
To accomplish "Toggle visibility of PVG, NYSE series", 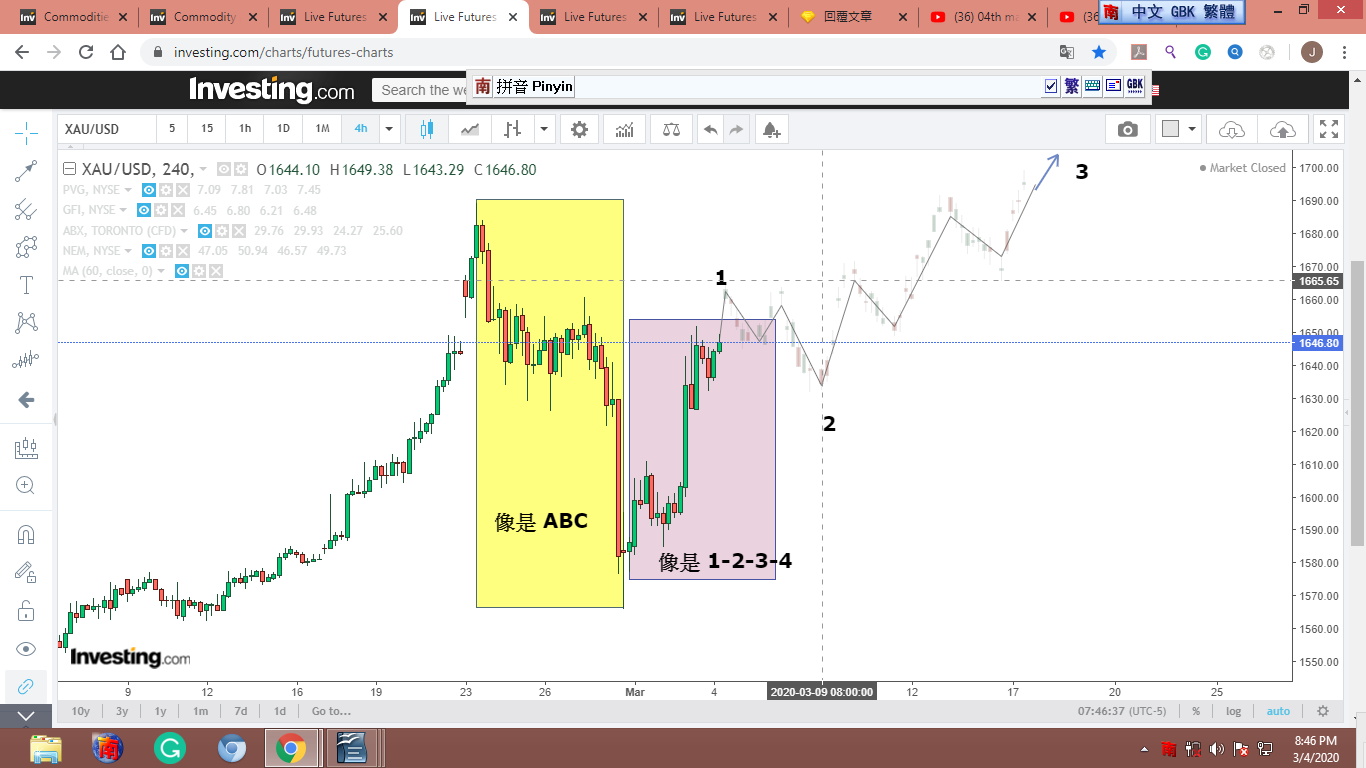I will click(x=148, y=190).
